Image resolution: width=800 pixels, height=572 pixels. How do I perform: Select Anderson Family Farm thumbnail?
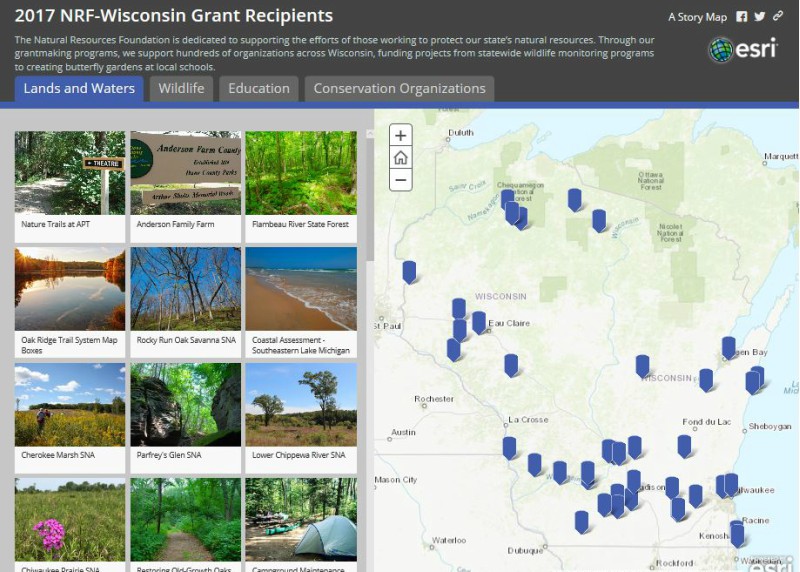[186, 173]
